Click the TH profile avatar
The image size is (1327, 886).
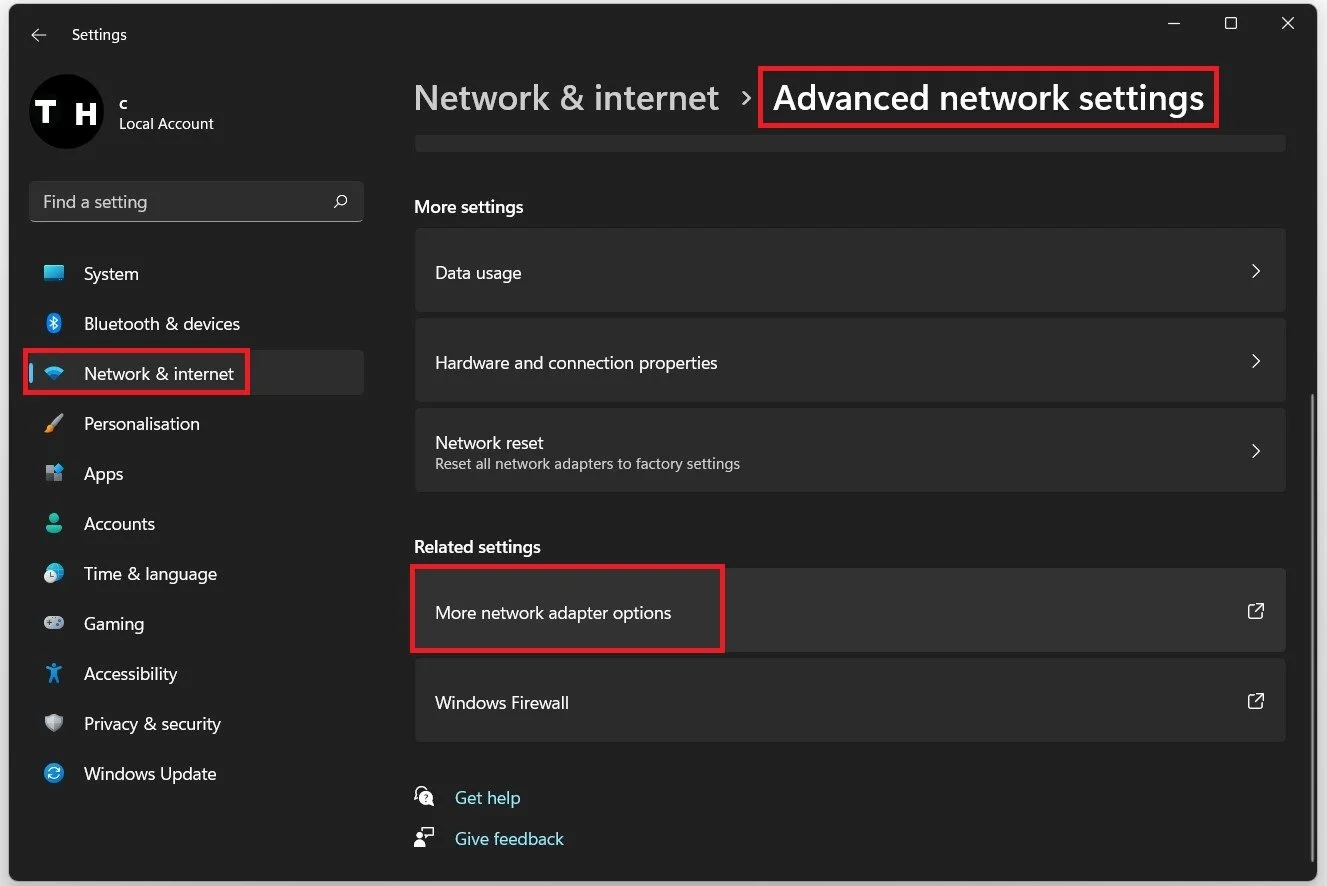[x=67, y=113]
